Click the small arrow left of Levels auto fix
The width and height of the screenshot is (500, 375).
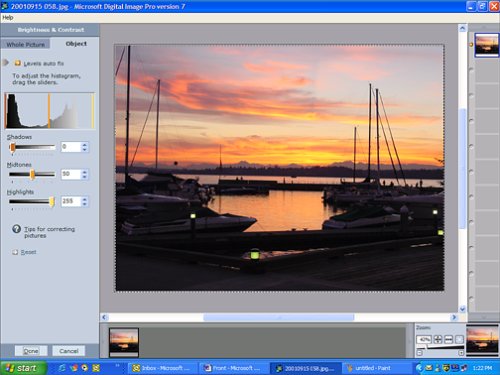(x=5, y=62)
